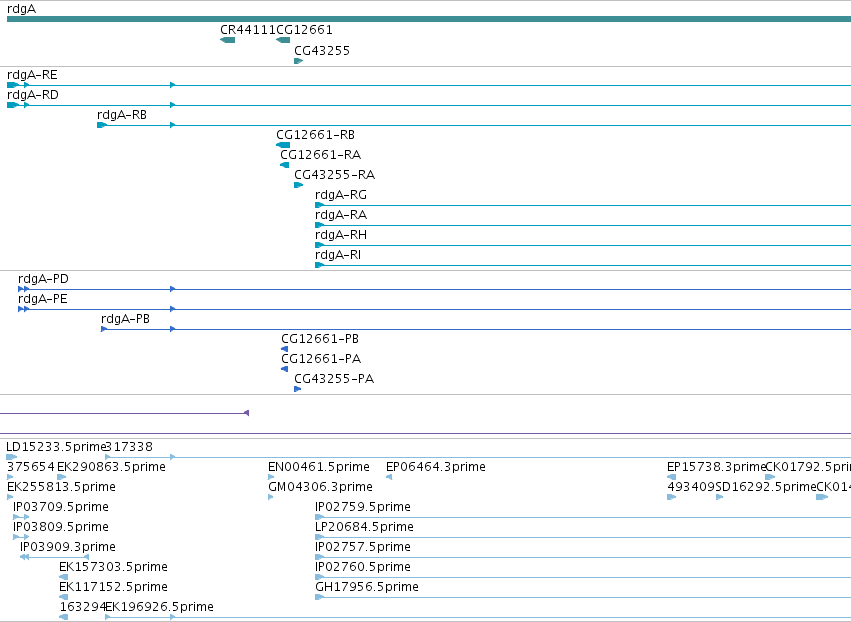Click the EK157303.5prime EST
Image resolution: width=851 pixels, height=622 pixels.
pyautogui.click(x=63, y=577)
